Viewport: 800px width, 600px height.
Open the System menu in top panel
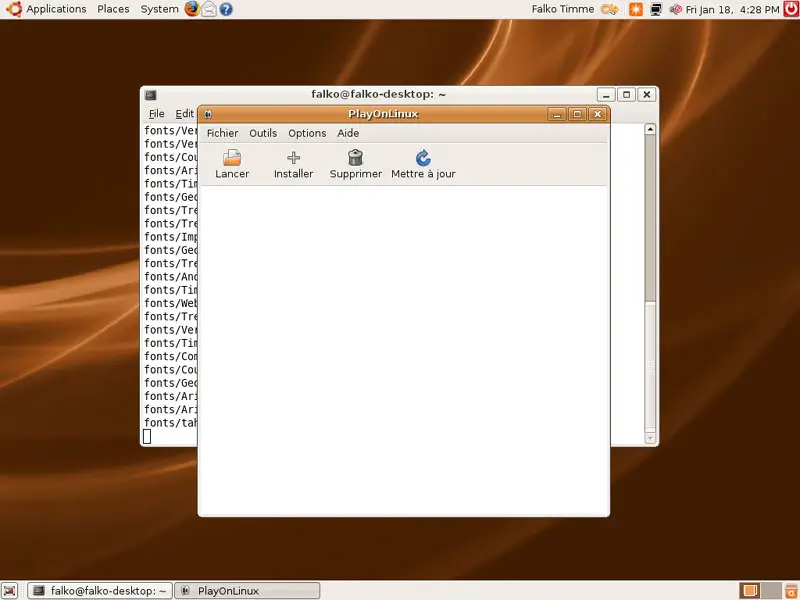[x=159, y=9]
